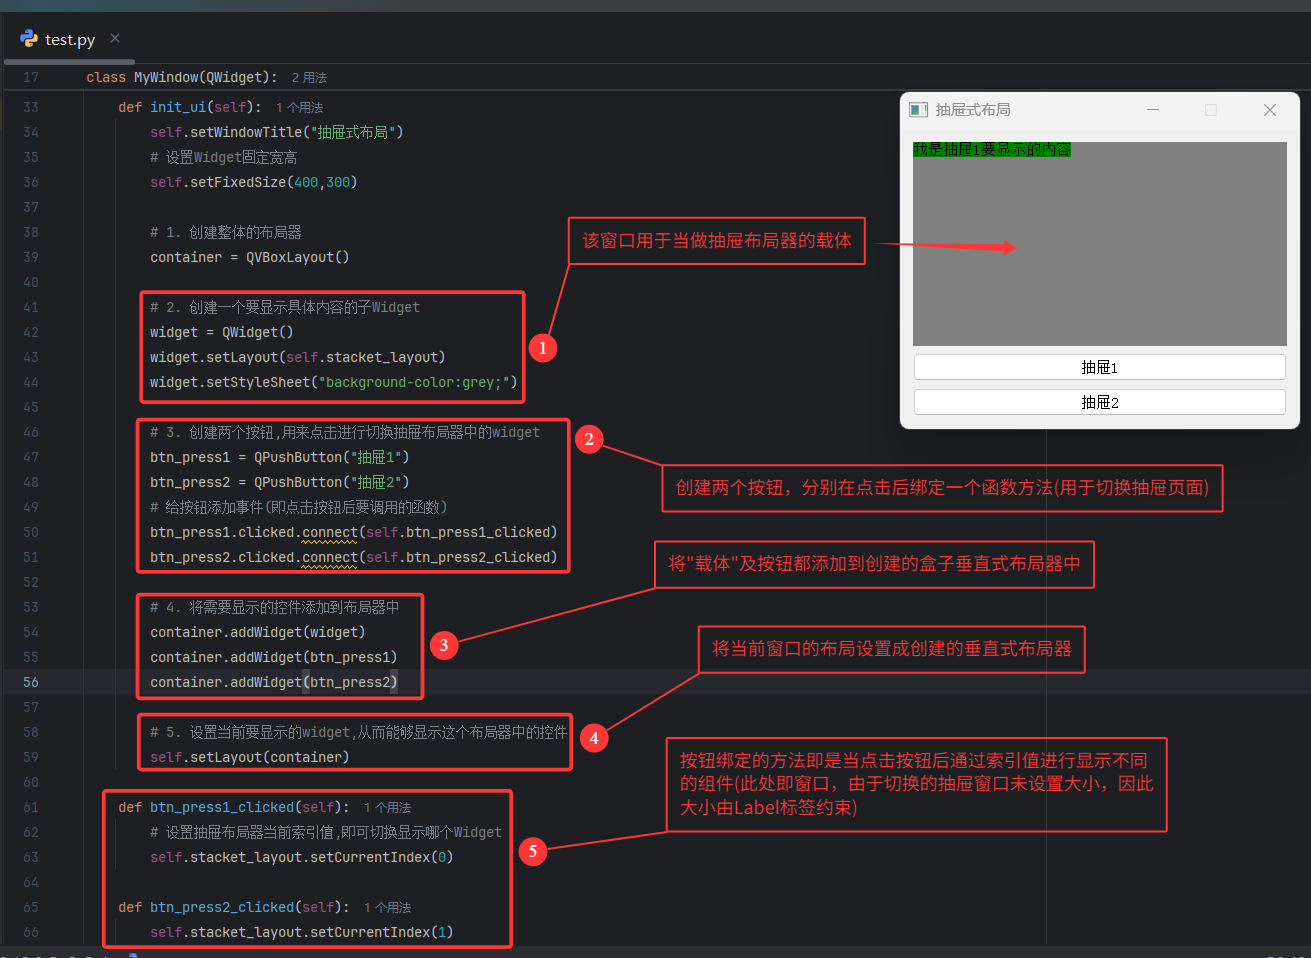
Task: Click the comment '# 1. 创建整体的布局器'
Action: coord(226,232)
